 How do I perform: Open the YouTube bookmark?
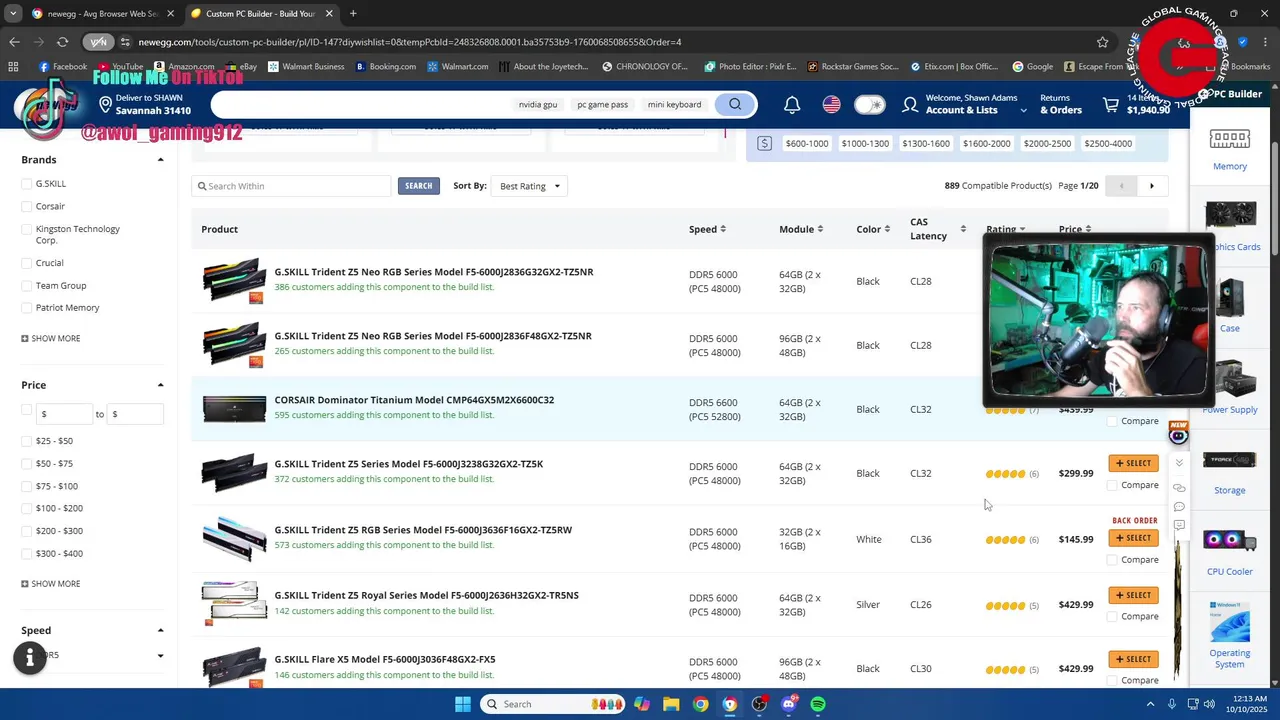[120, 67]
